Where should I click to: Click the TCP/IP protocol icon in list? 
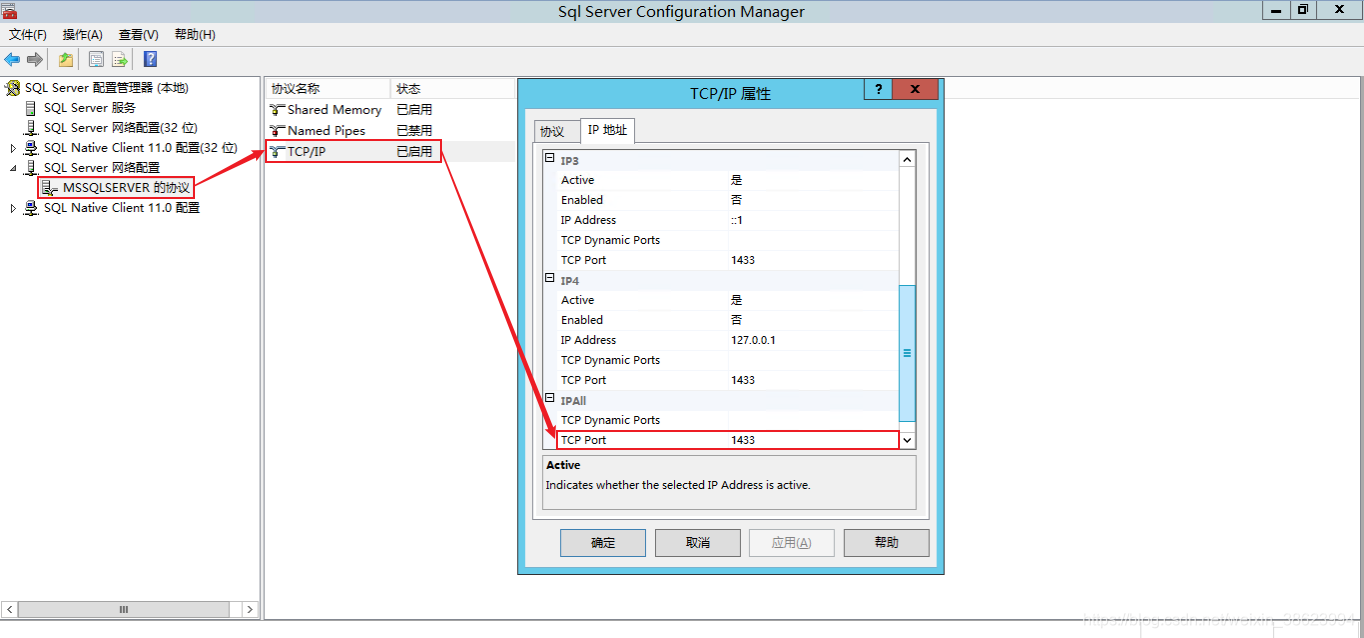point(278,152)
